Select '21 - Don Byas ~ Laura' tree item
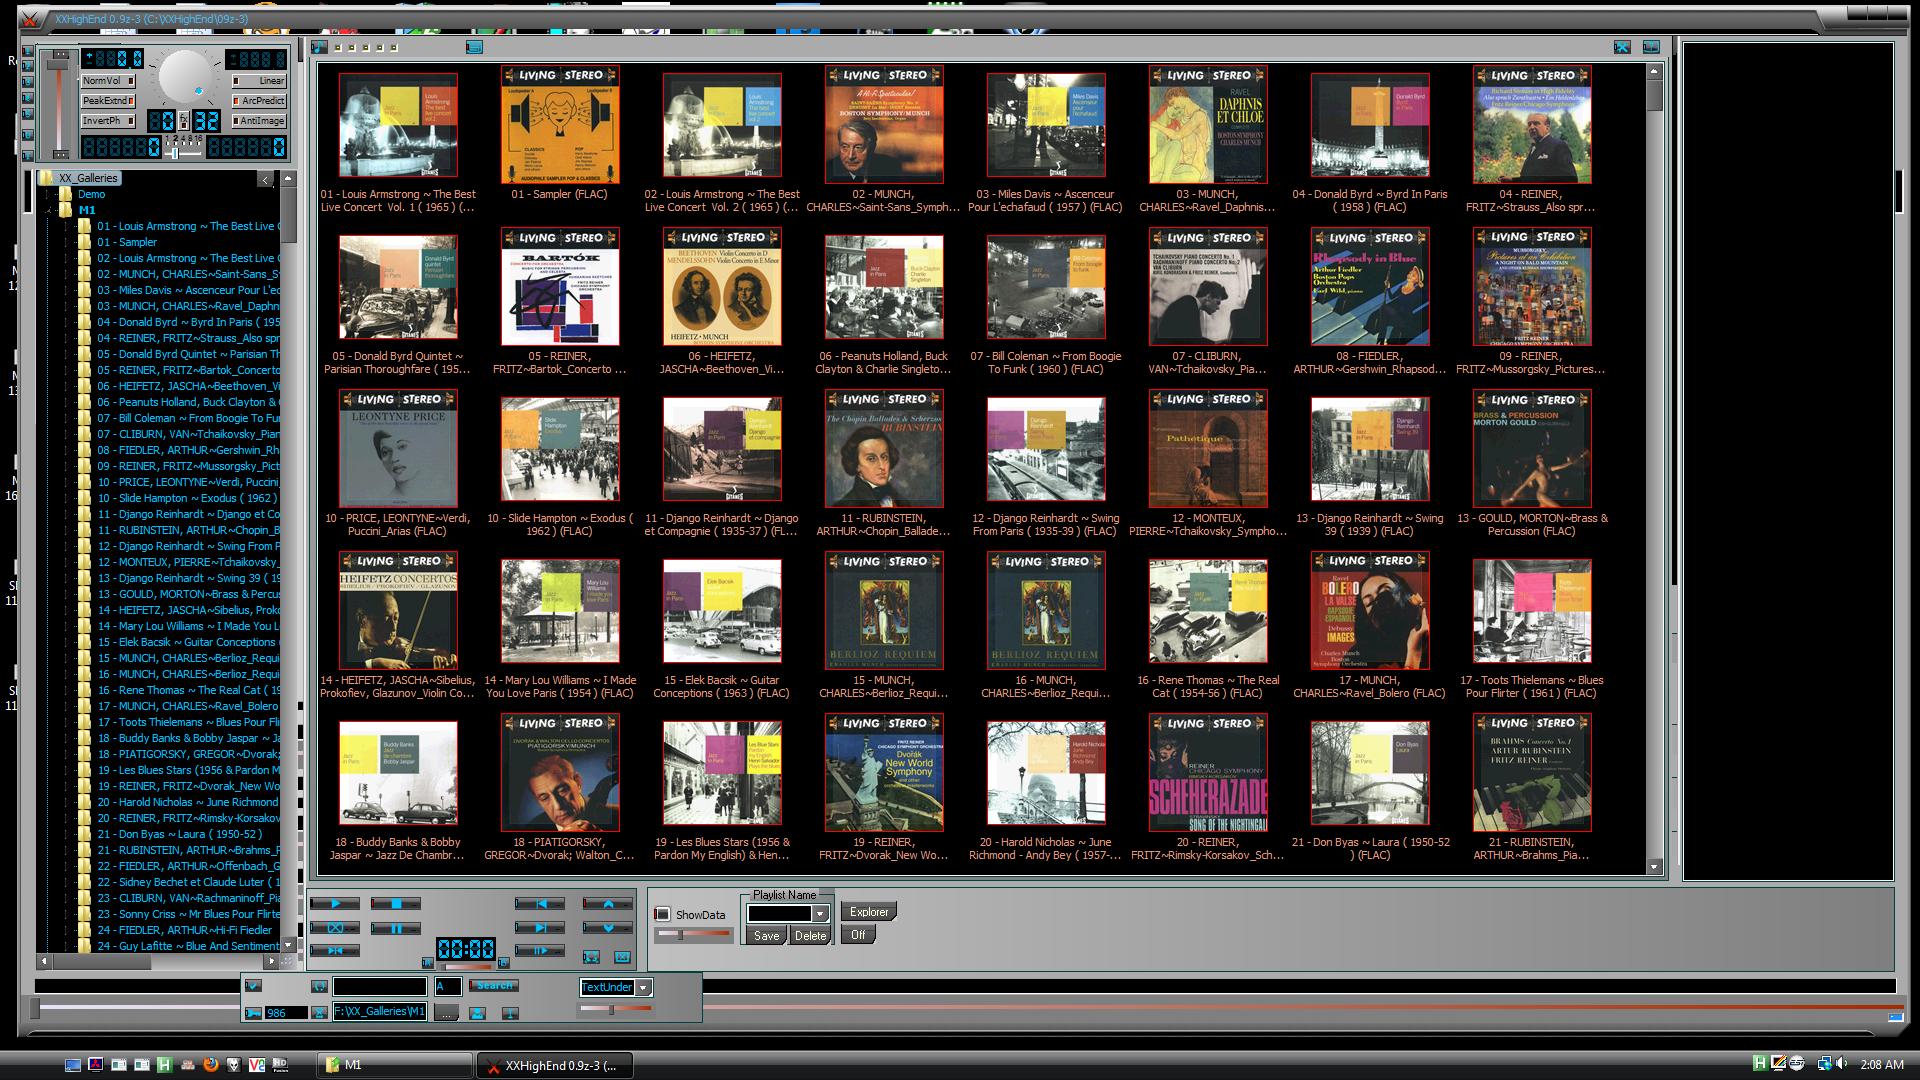This screenshot has width=1920, height=1080. 180,834
